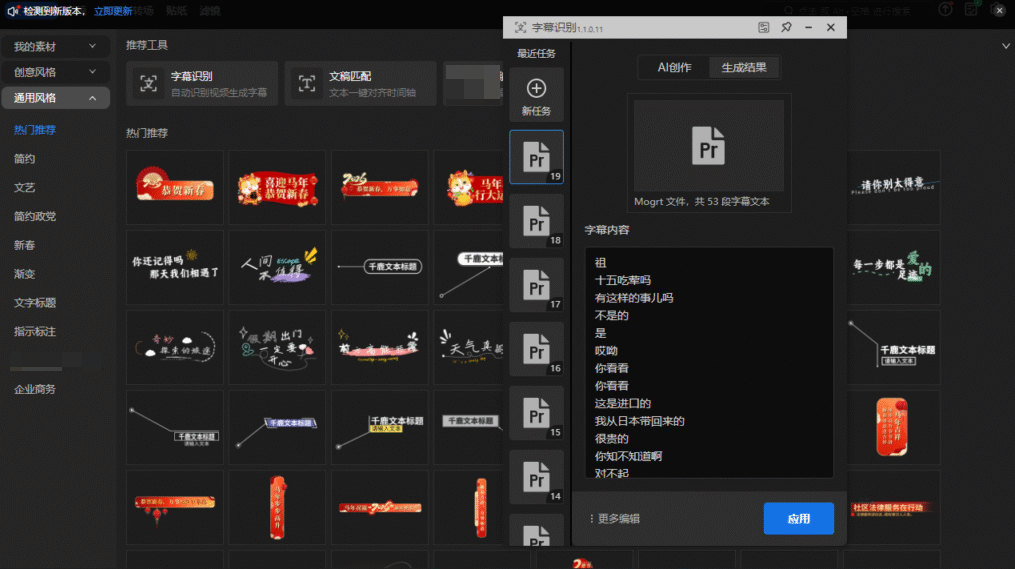Close the round X overlay at top right

[x=999, y=10]
